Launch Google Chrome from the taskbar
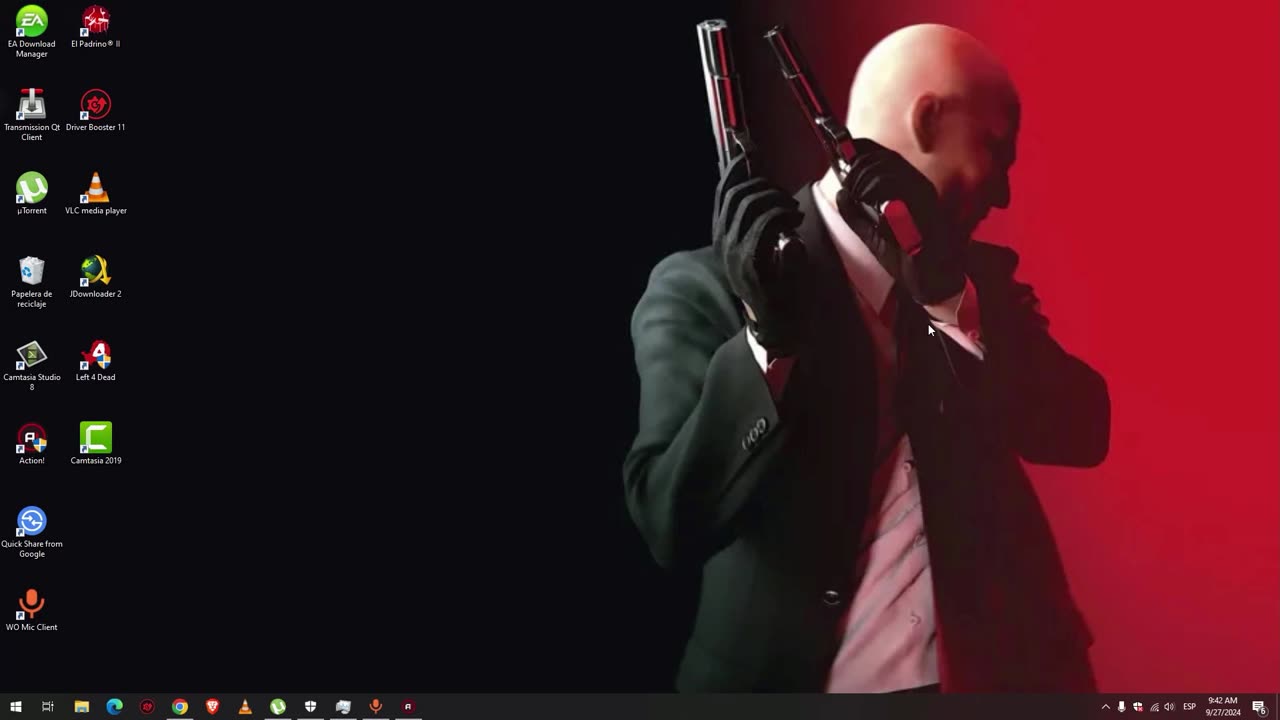The width and height of the screenshot is (1280, 720). tap(180, 707)
